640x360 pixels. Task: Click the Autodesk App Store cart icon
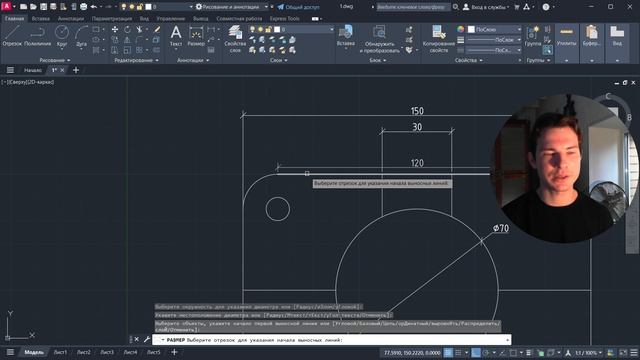click(x=516, y=7)
